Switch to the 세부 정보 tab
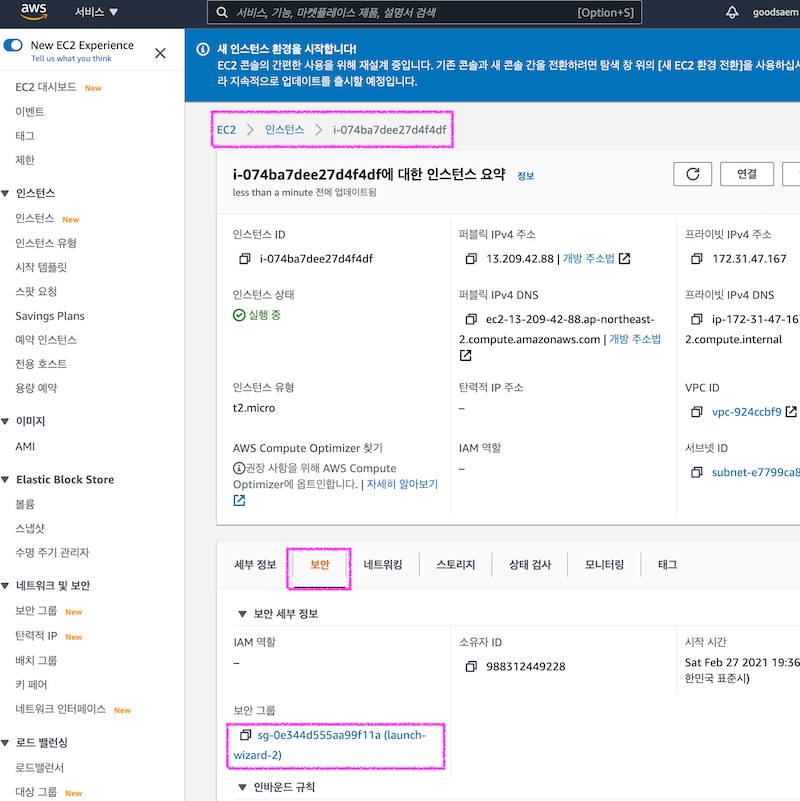 [255, 565]
